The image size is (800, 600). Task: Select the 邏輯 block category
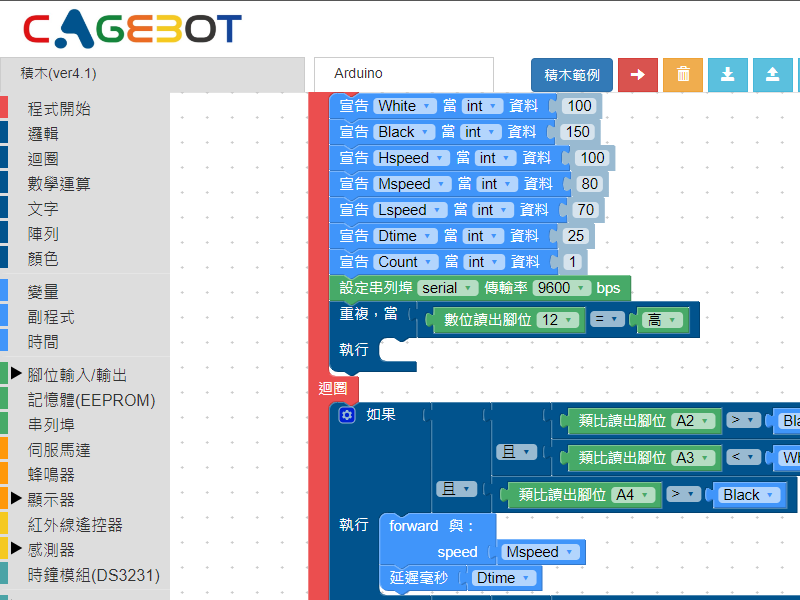coord(43,134)
